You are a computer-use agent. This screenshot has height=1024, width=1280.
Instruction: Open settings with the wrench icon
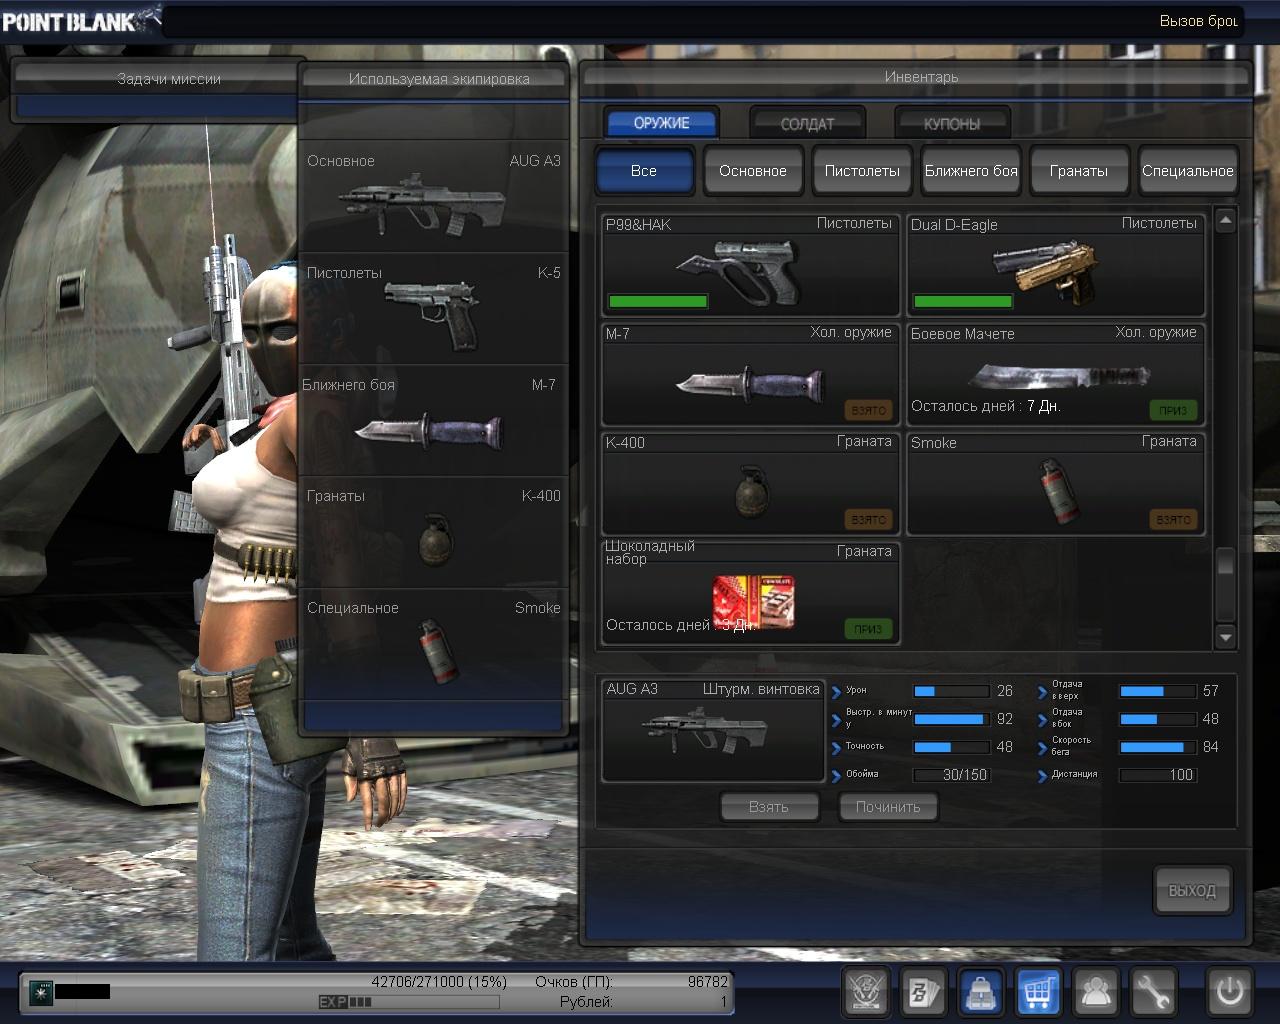[1154, 992]
